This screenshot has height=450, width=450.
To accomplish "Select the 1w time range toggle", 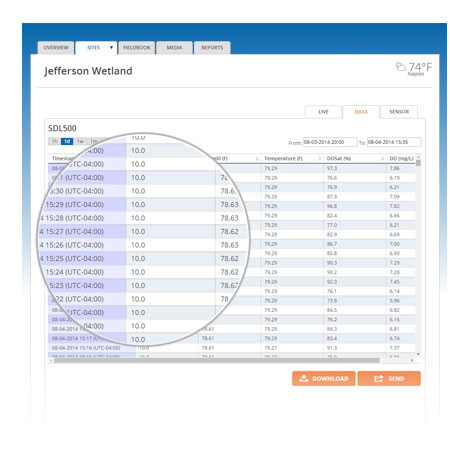I will [x=80, y=141].
